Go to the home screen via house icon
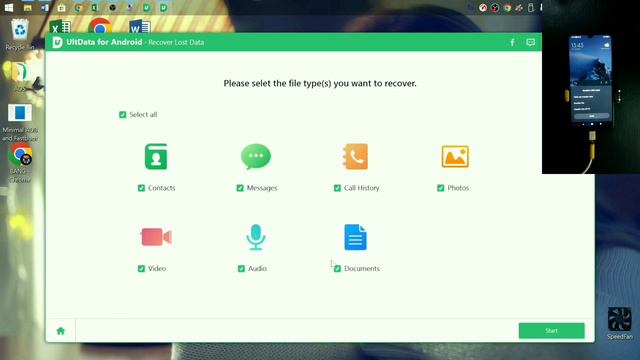The height and width of the screenshot is (360, 640). tap(61, 331)
